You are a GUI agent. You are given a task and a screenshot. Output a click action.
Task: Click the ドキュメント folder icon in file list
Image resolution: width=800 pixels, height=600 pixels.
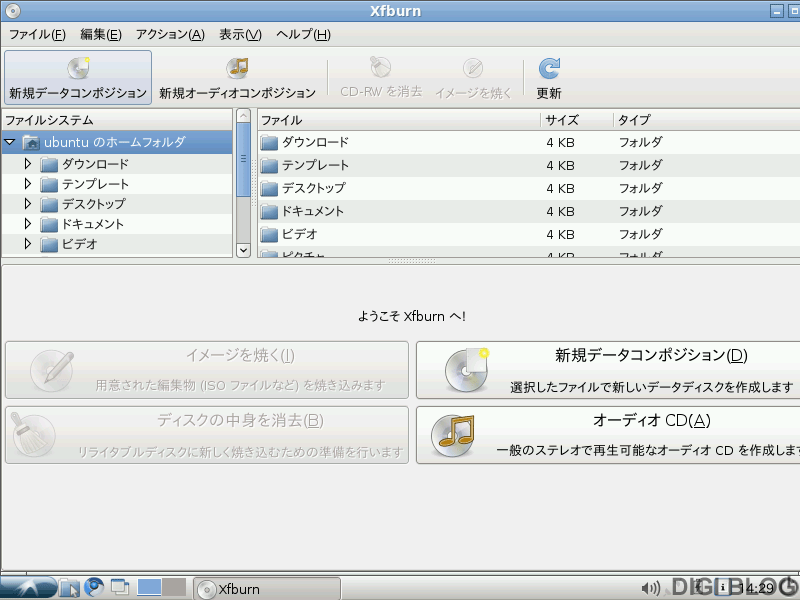269,211
